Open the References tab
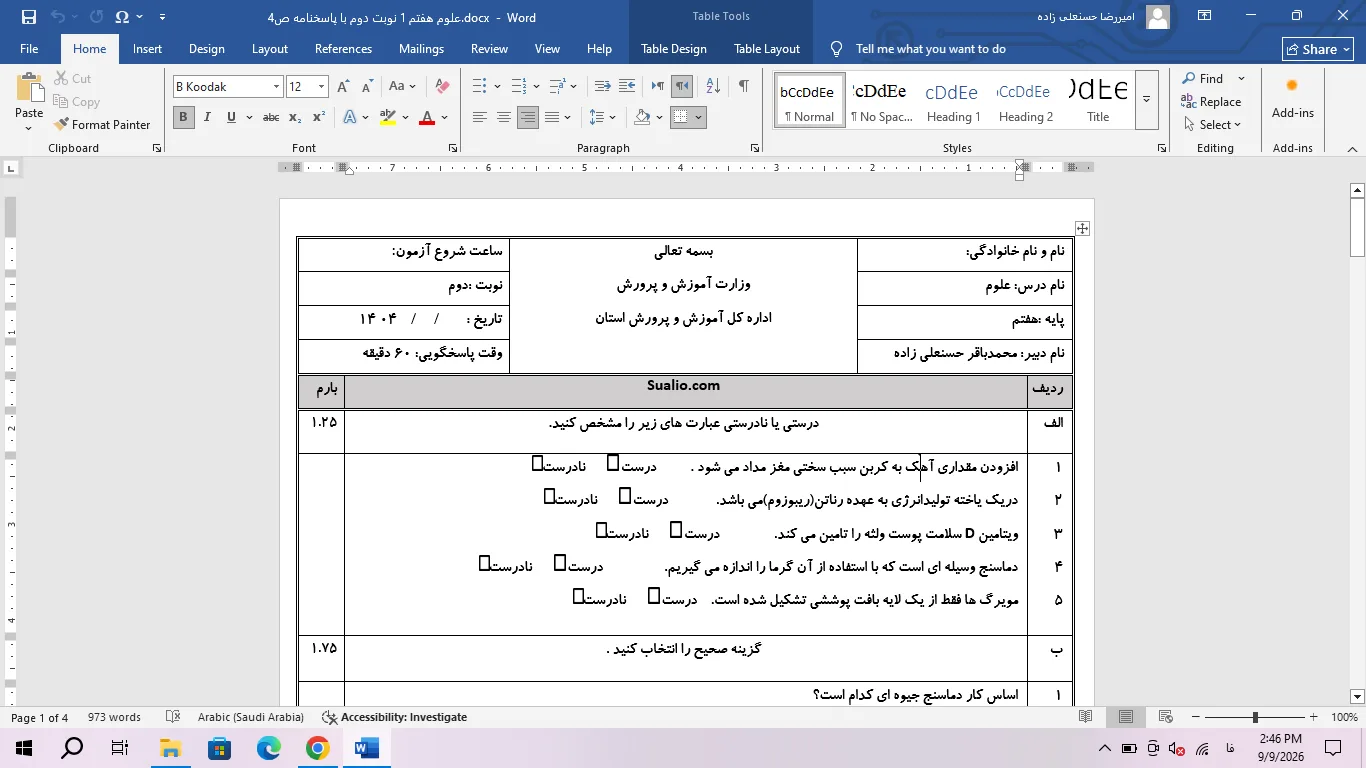Image resolution: width=1366 pixels, height=768 pixels. (x=343, y=49)
